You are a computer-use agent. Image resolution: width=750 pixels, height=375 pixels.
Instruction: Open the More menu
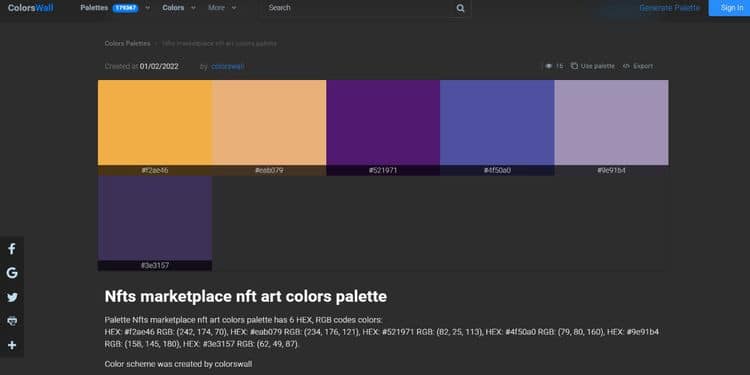[217, 8]
